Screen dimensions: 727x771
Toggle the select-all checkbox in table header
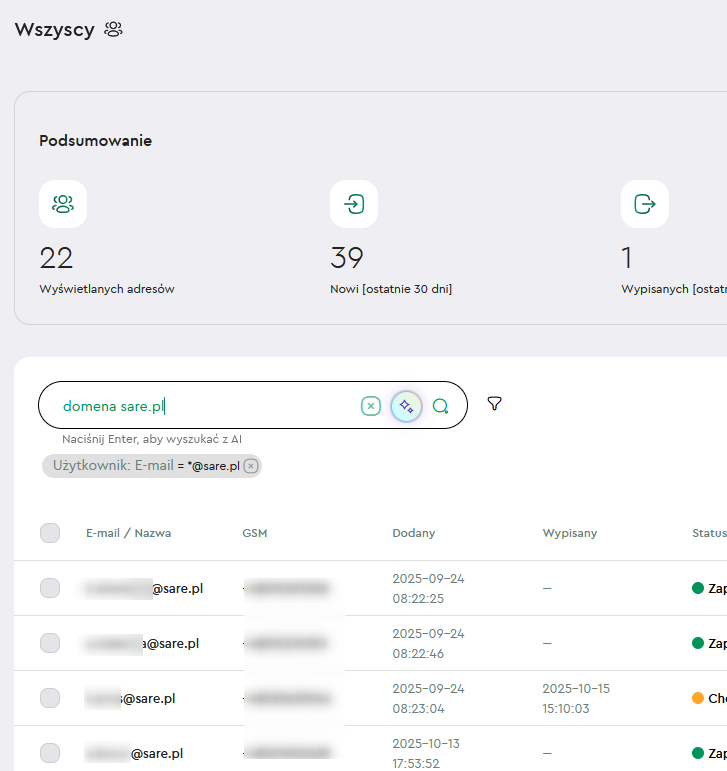tap(50, 533)
